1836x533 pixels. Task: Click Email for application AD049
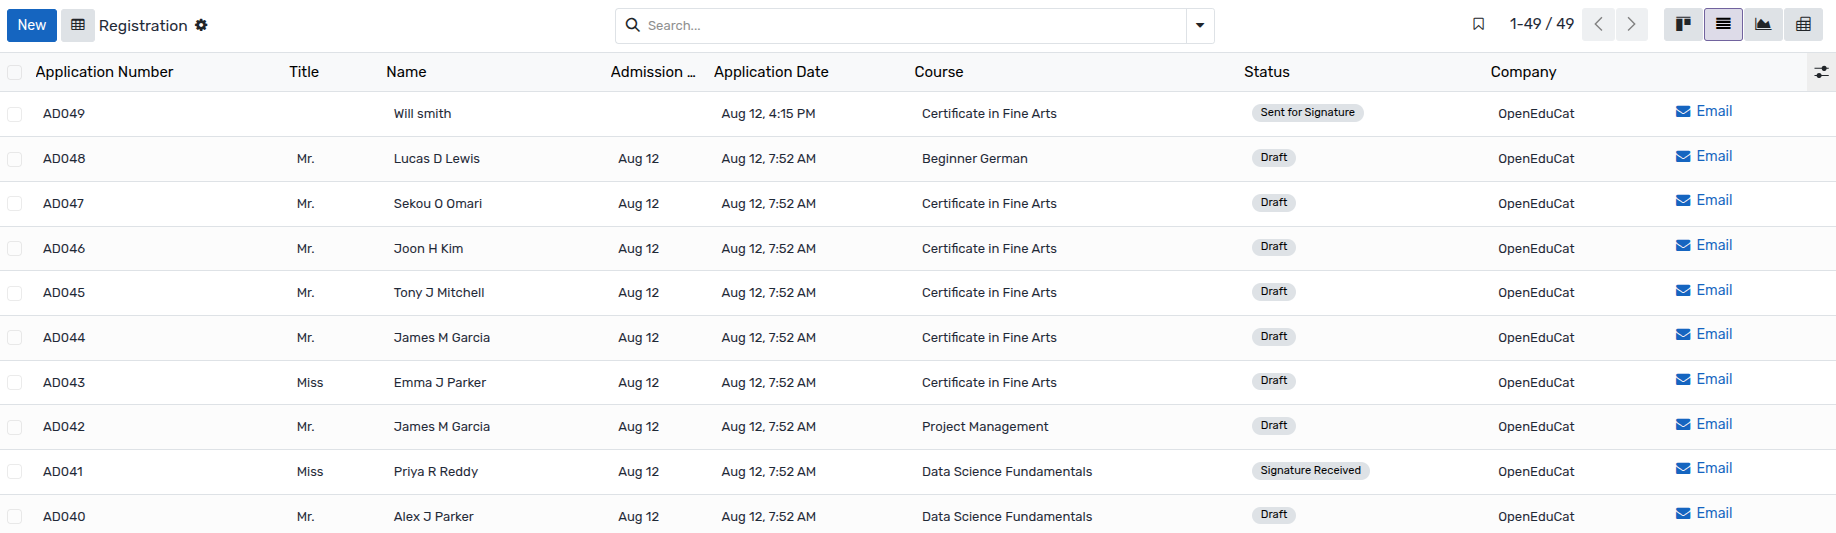pyautogui.click(x=1704, y=111)
